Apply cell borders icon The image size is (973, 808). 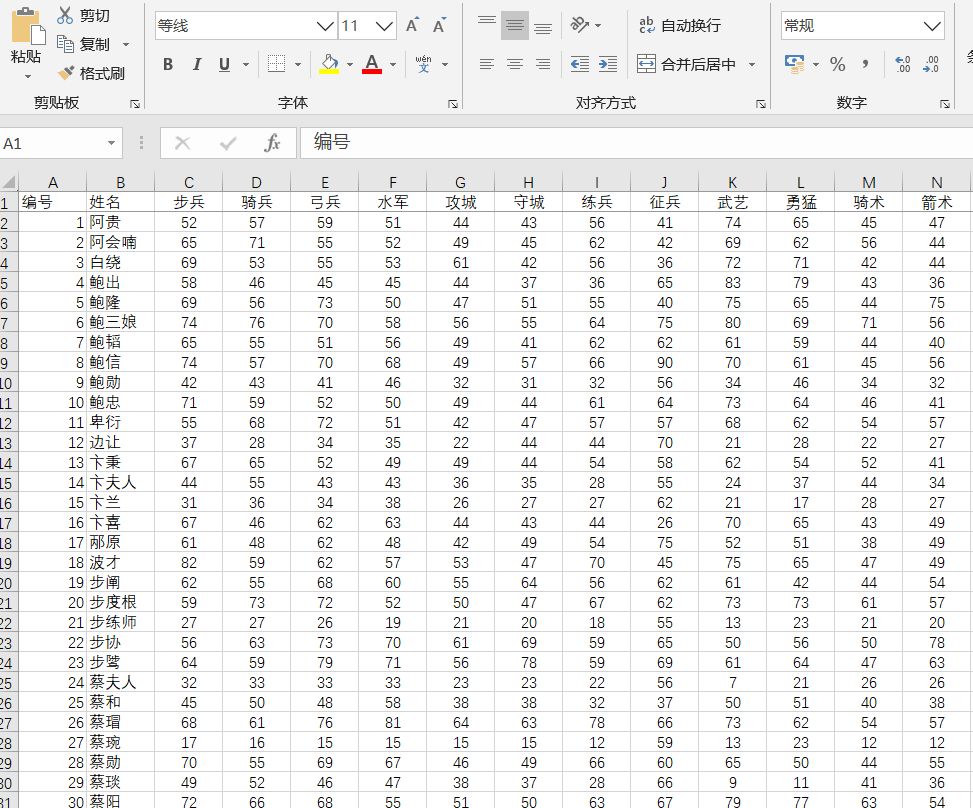pyautogui.click(x=276, y=64)
